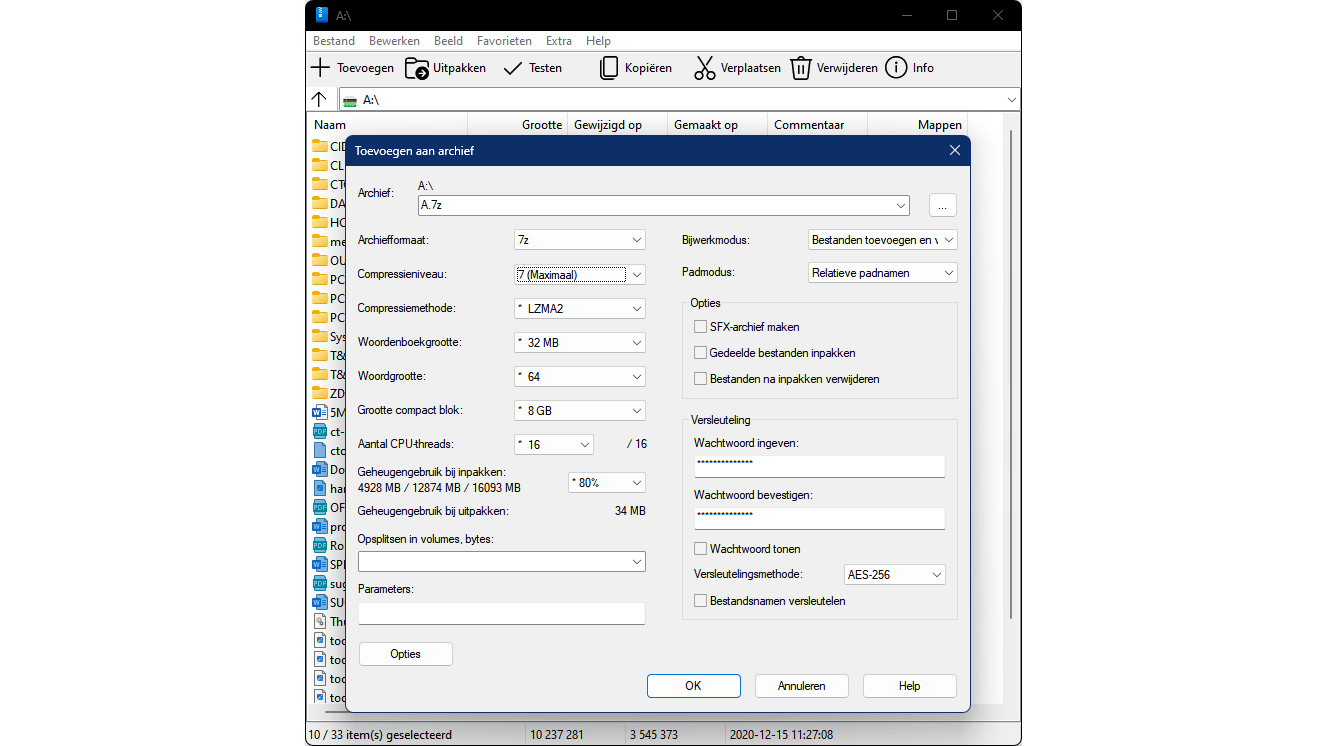Image resolution: width=1326 pixels, height=746 pixels.
Task: Click the main window vertical scrollbar
Action: [1012, 373]
